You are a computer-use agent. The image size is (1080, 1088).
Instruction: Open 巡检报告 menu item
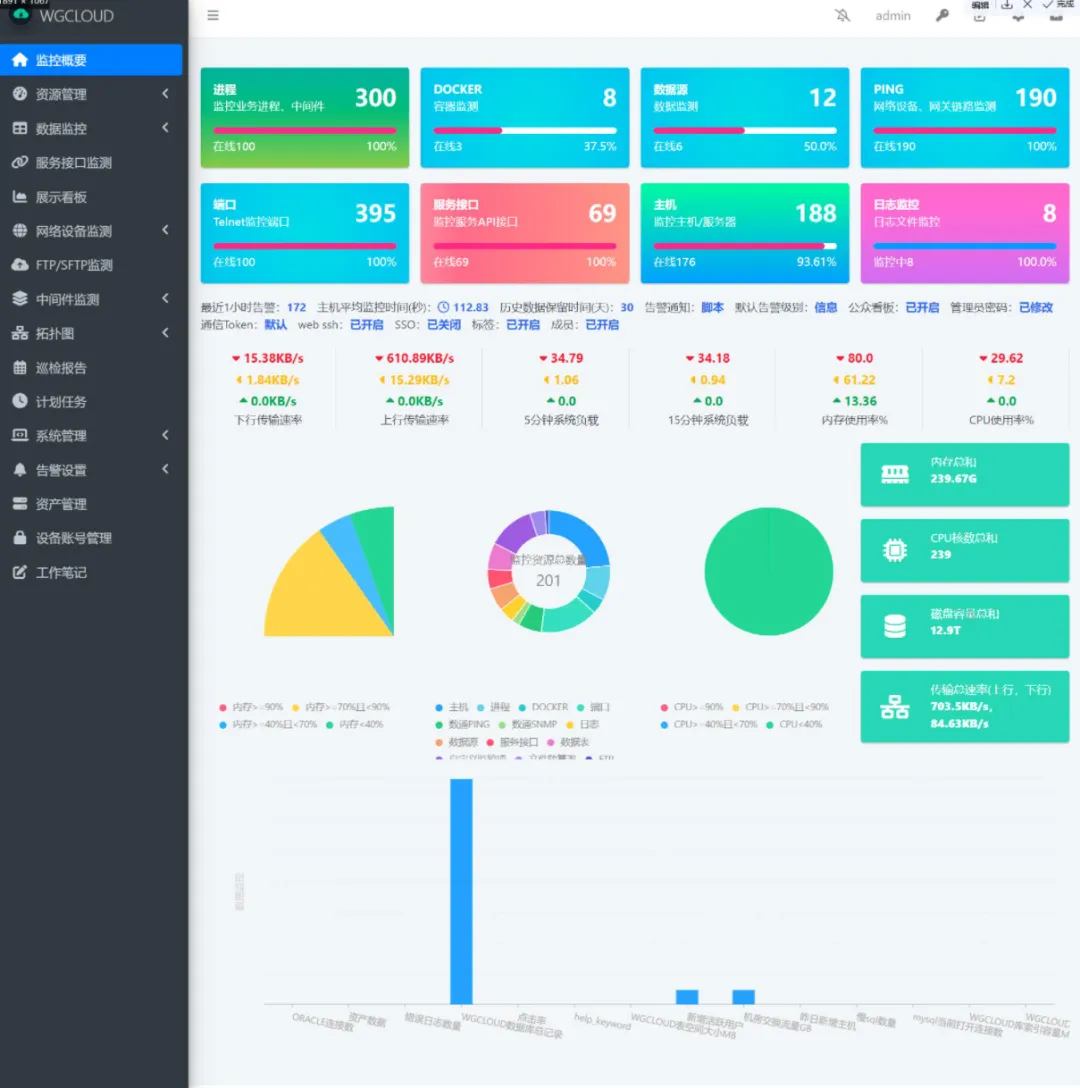pyautogui.click(x=91, y=368)
